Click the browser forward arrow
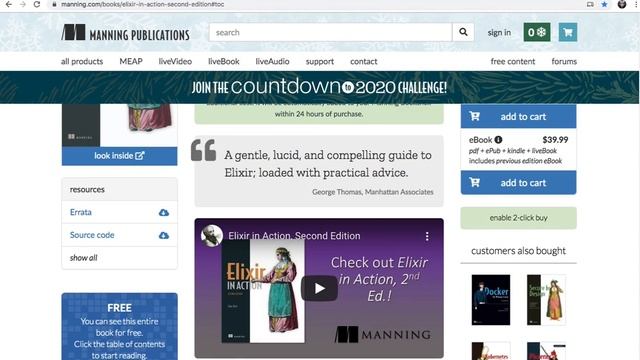The height and width of the screenshot is (360, 640). coord(23,4)
